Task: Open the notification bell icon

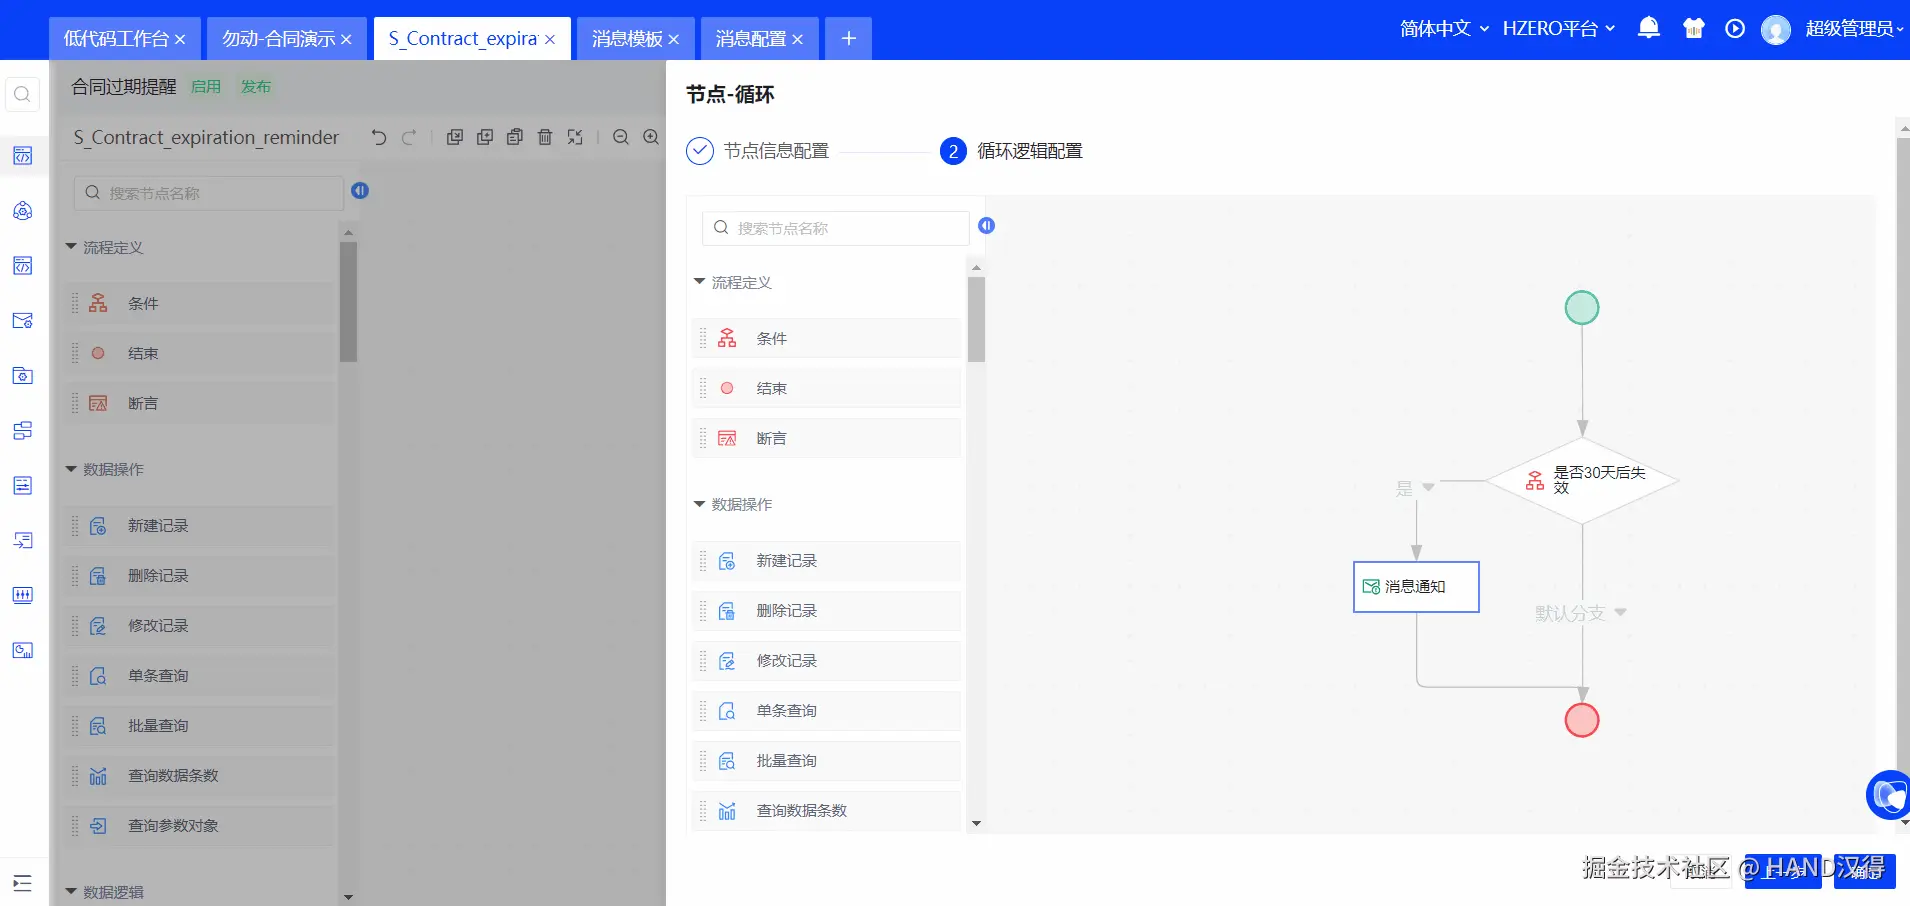Action: (x=1649, y=28)
